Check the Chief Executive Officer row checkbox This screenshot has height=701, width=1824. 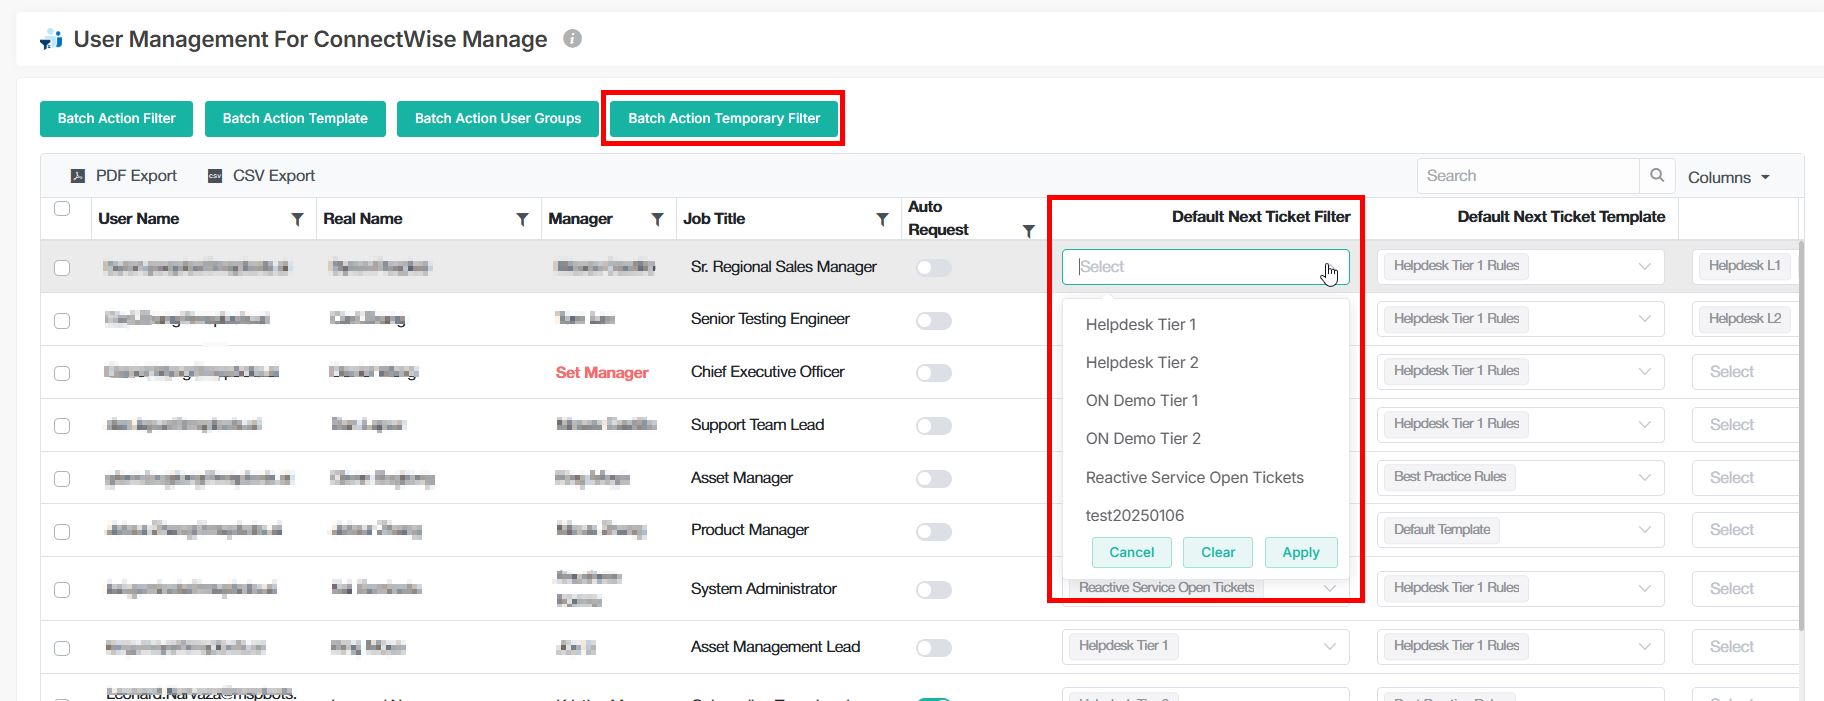point(62,373)
